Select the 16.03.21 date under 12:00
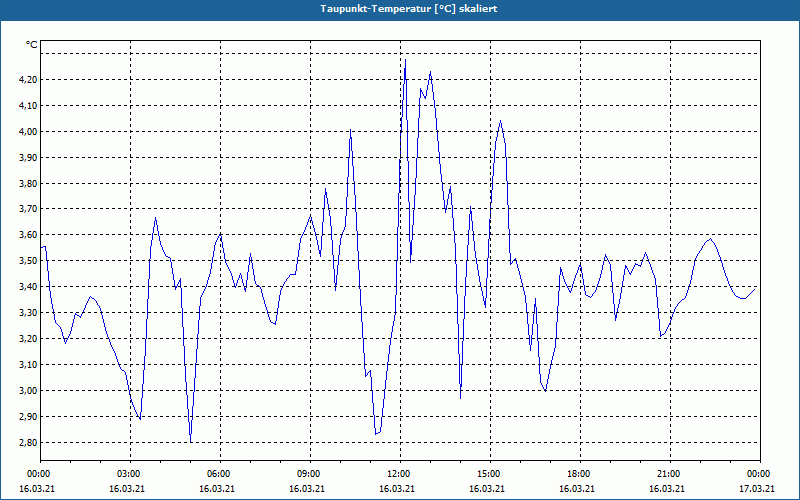The height and width of the screenshot is (500, 800). coord(397,488)
